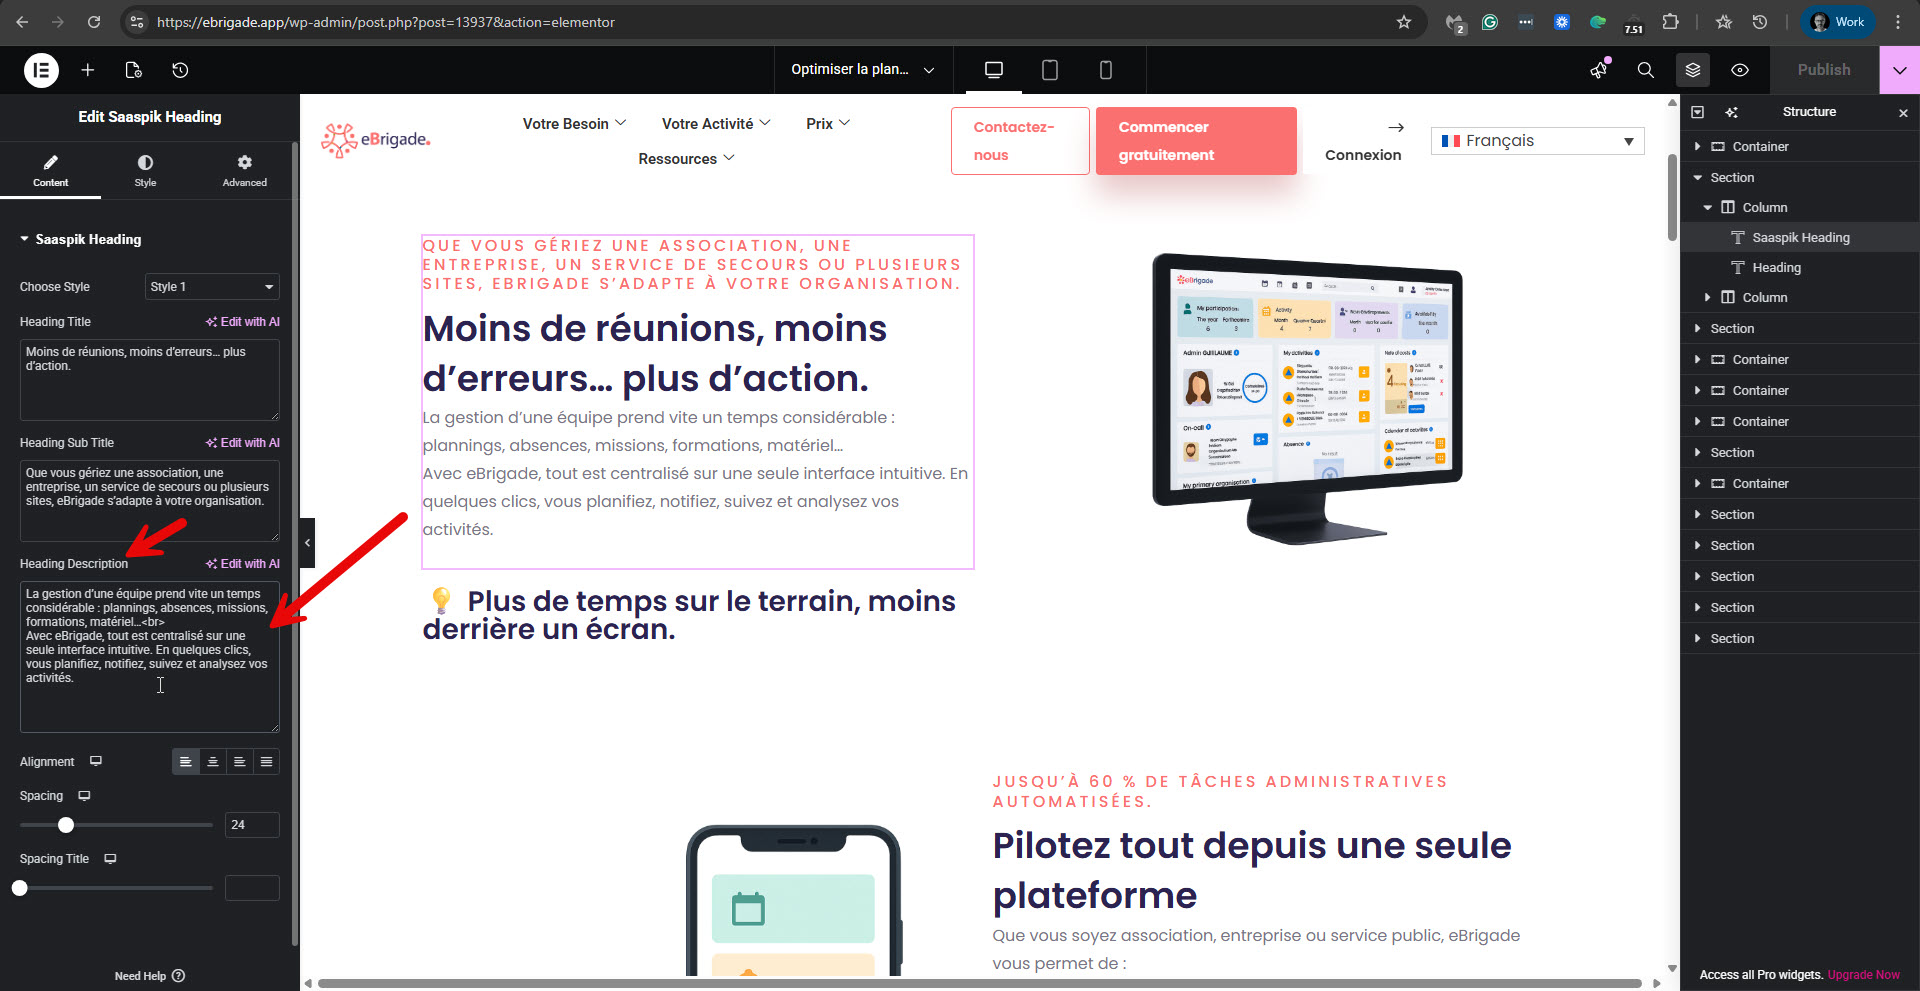Open the Content tab
The width and height of the screenshot is (1920, 991).
coord(50,170)
